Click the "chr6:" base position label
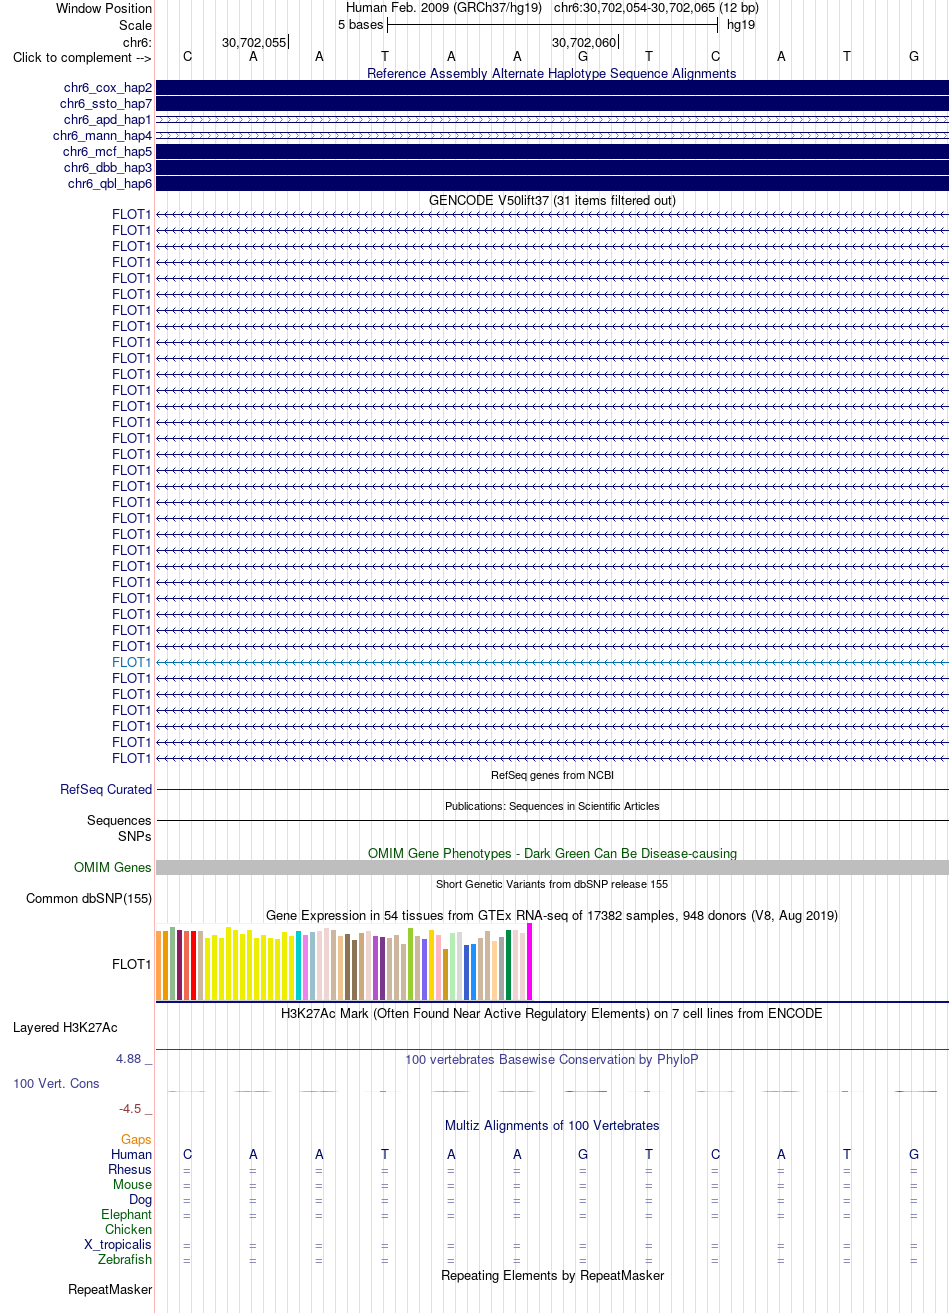 point(137,42)
